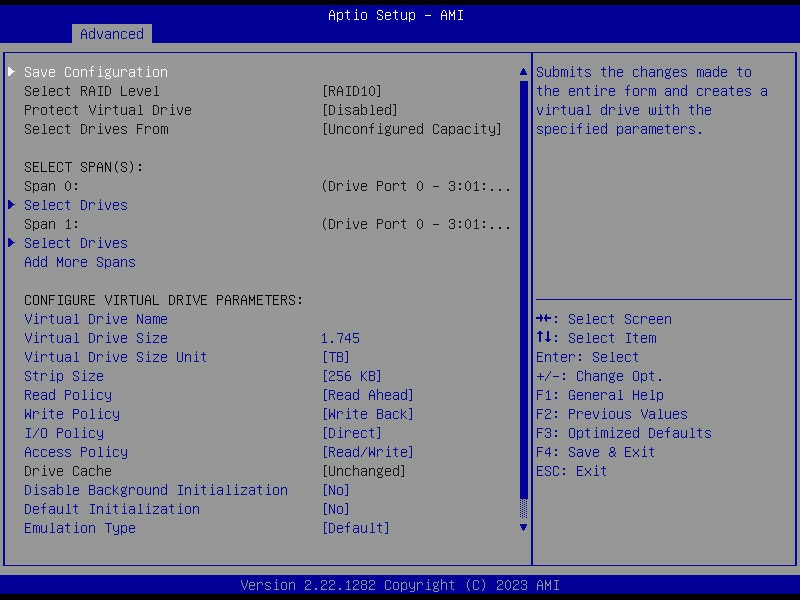Click CONFIGURE VIRTUAL DRIVE PARAMETERS heading
The image size is (800, 600).
click(x=164, y=300)
